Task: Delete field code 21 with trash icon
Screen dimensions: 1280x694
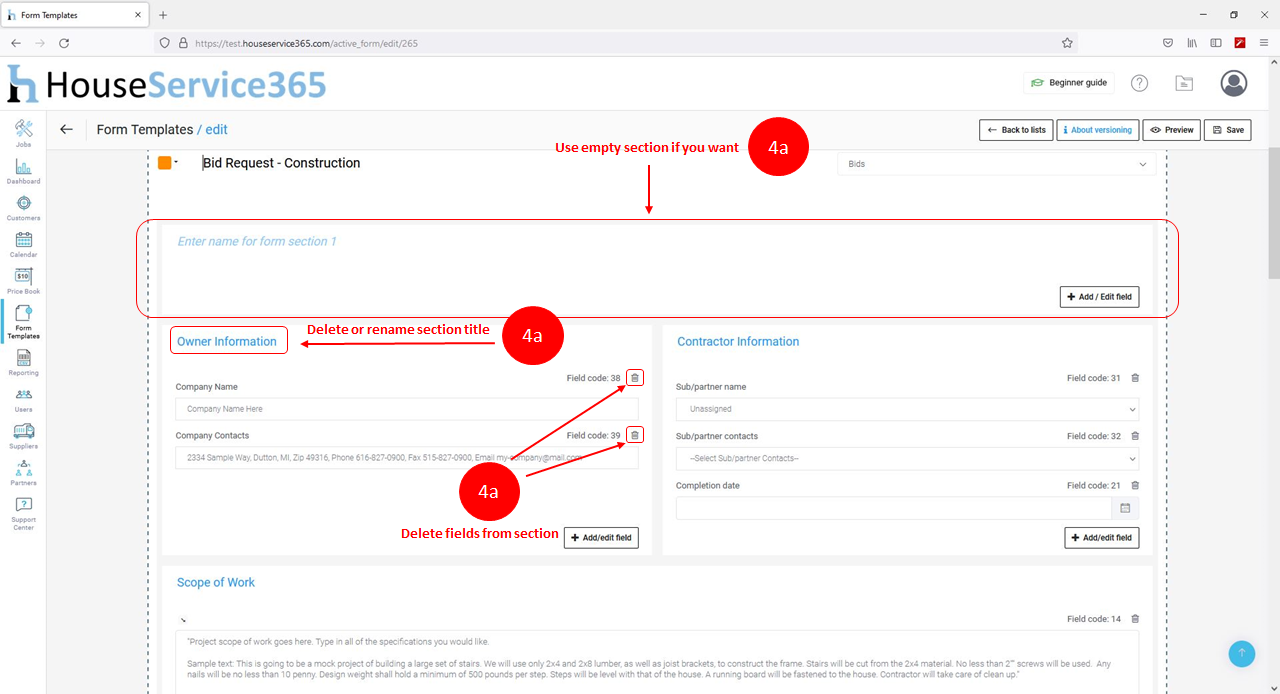Action: pos(1134,485)
